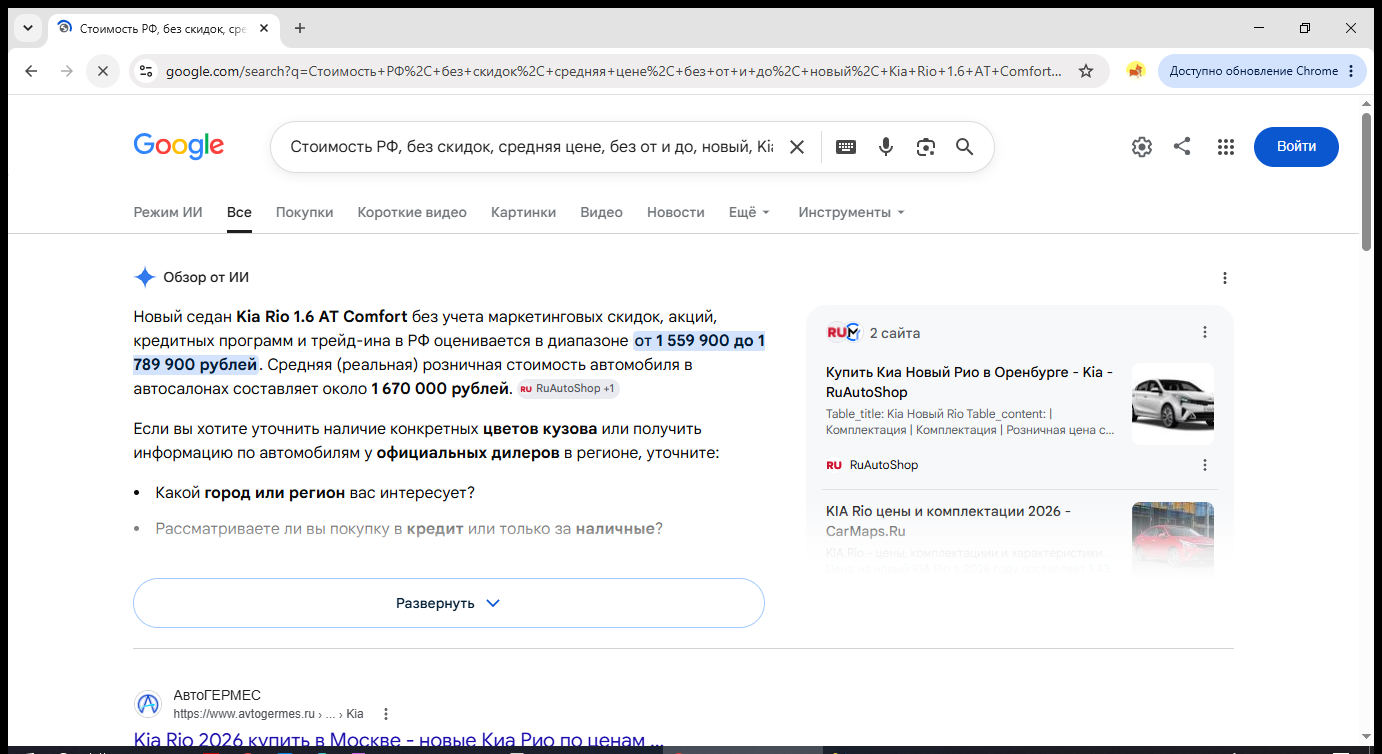Screen dimensions: 1382x754
Task: Open options for RuAutoShop source
Action: pyautogui.click(x=1205, y=465)
